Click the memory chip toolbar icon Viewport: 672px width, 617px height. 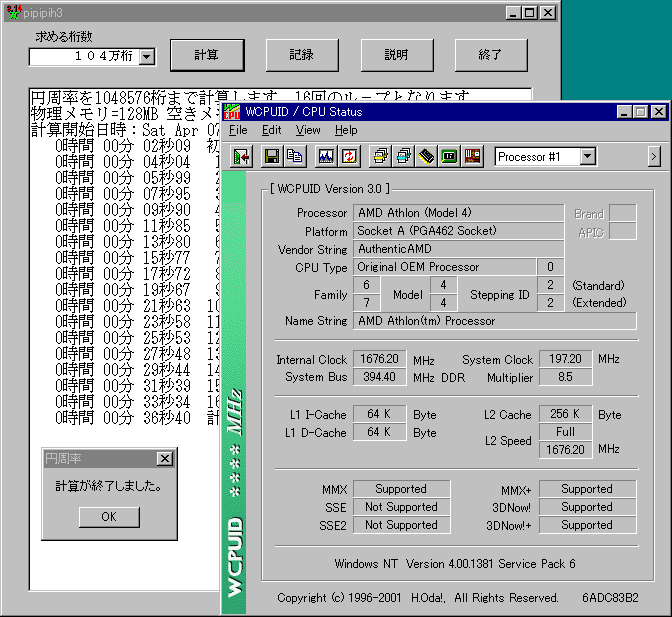(427, 157)
